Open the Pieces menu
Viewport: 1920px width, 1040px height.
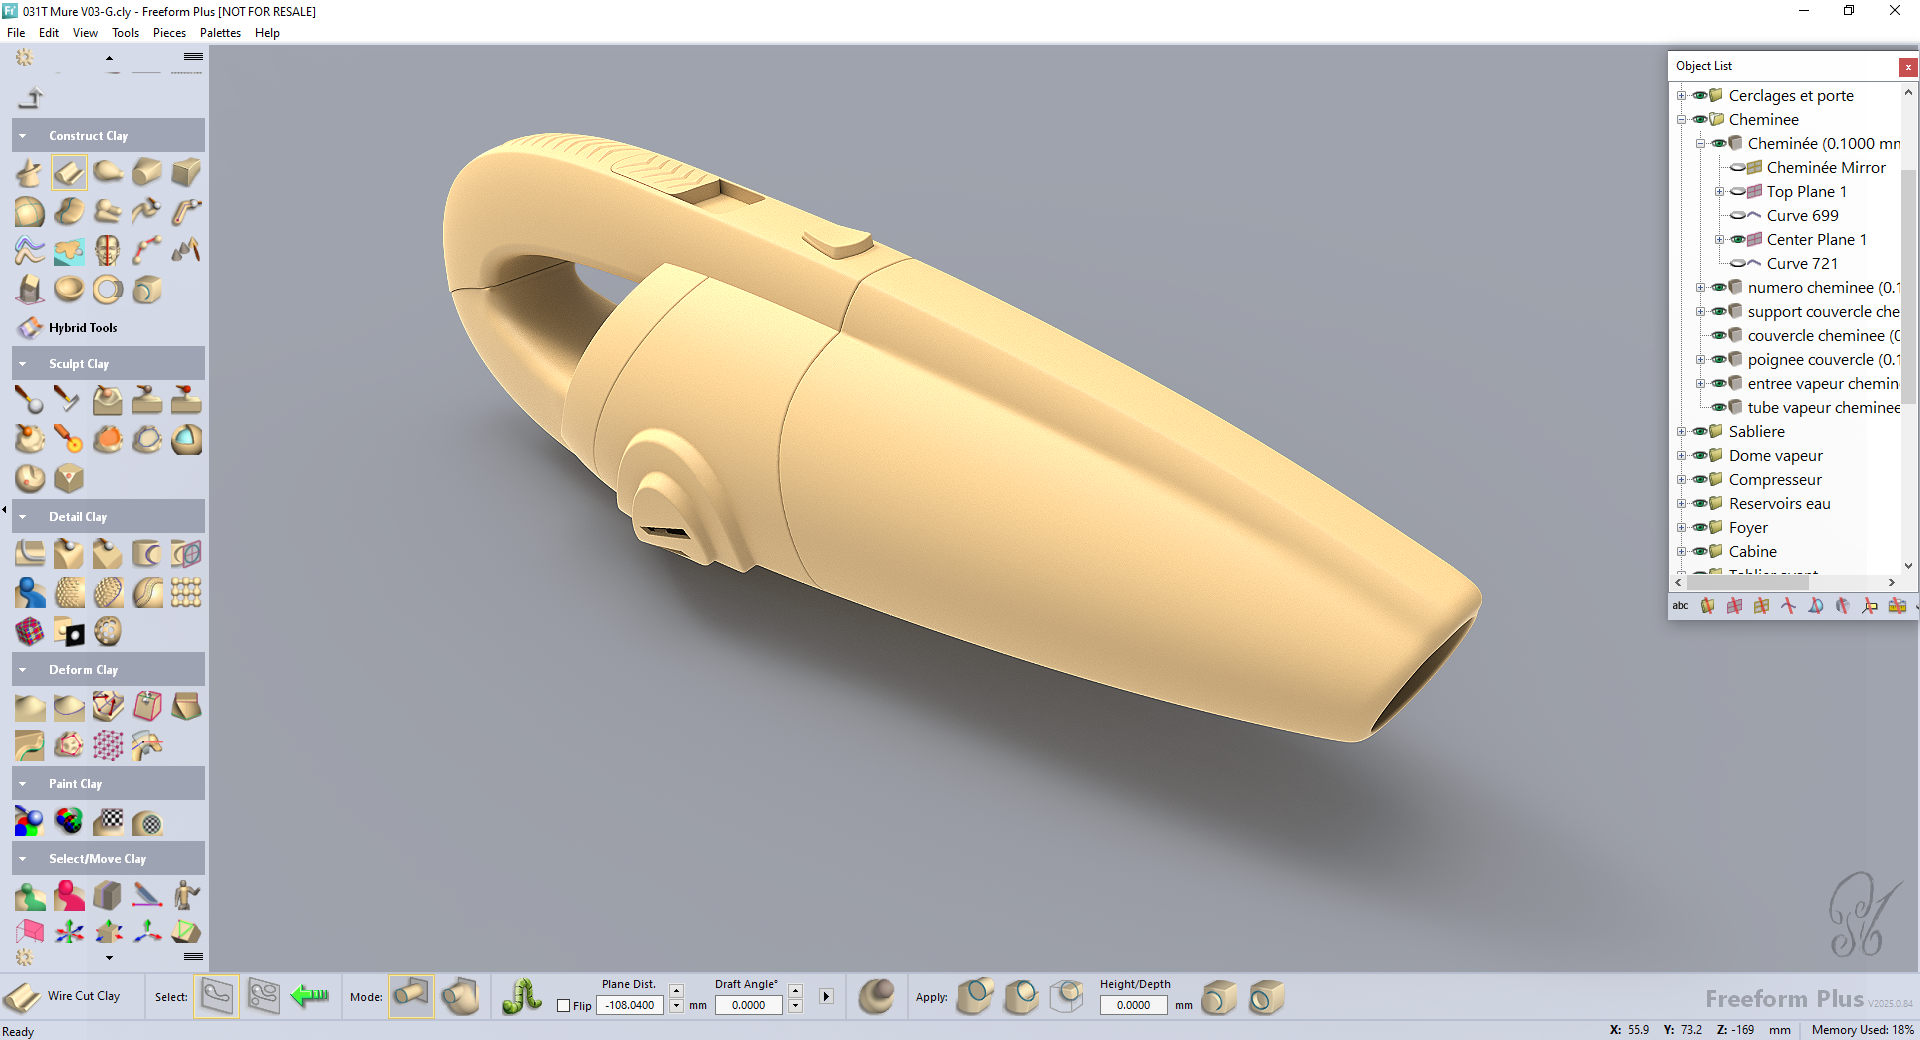(x=169, y=33)
